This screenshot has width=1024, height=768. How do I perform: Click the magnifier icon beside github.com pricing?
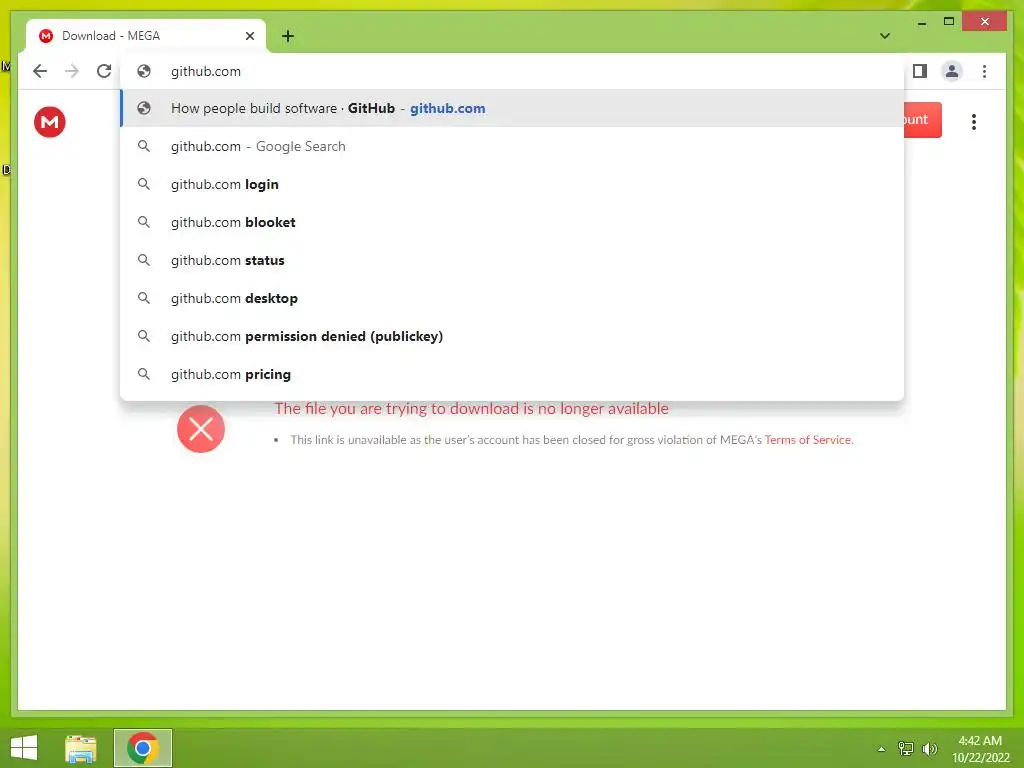click(144, 374)
